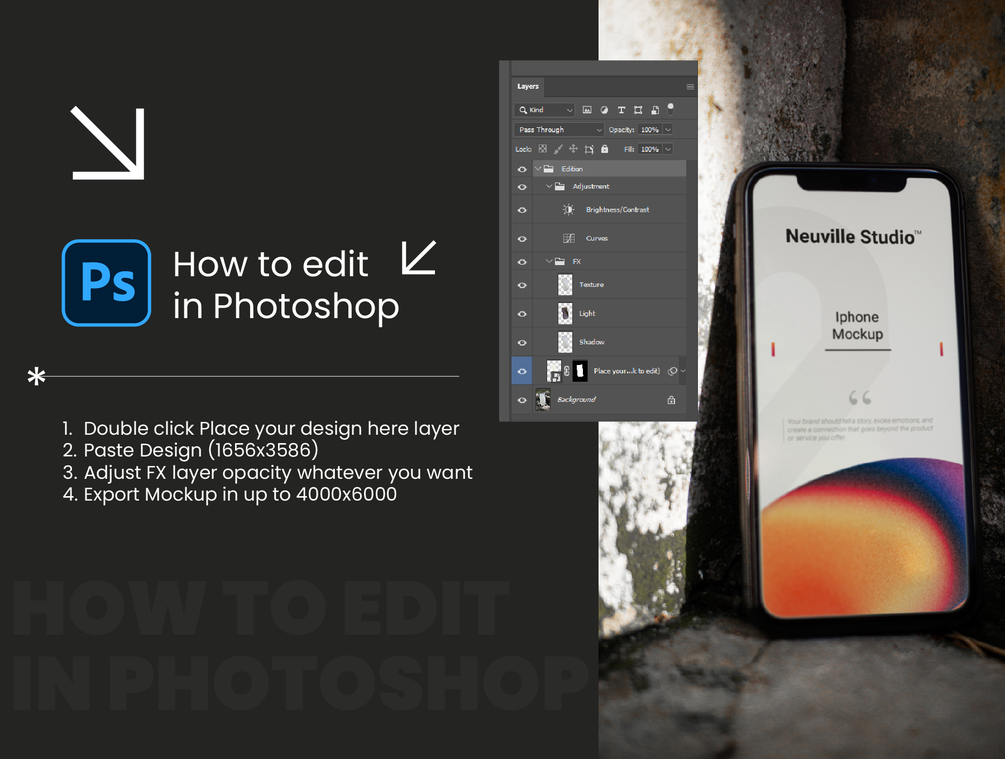This screenshot has width=1005, height=759.
Task: Select the Shadow layer thumbnail
Action: (x=565, y=342)
